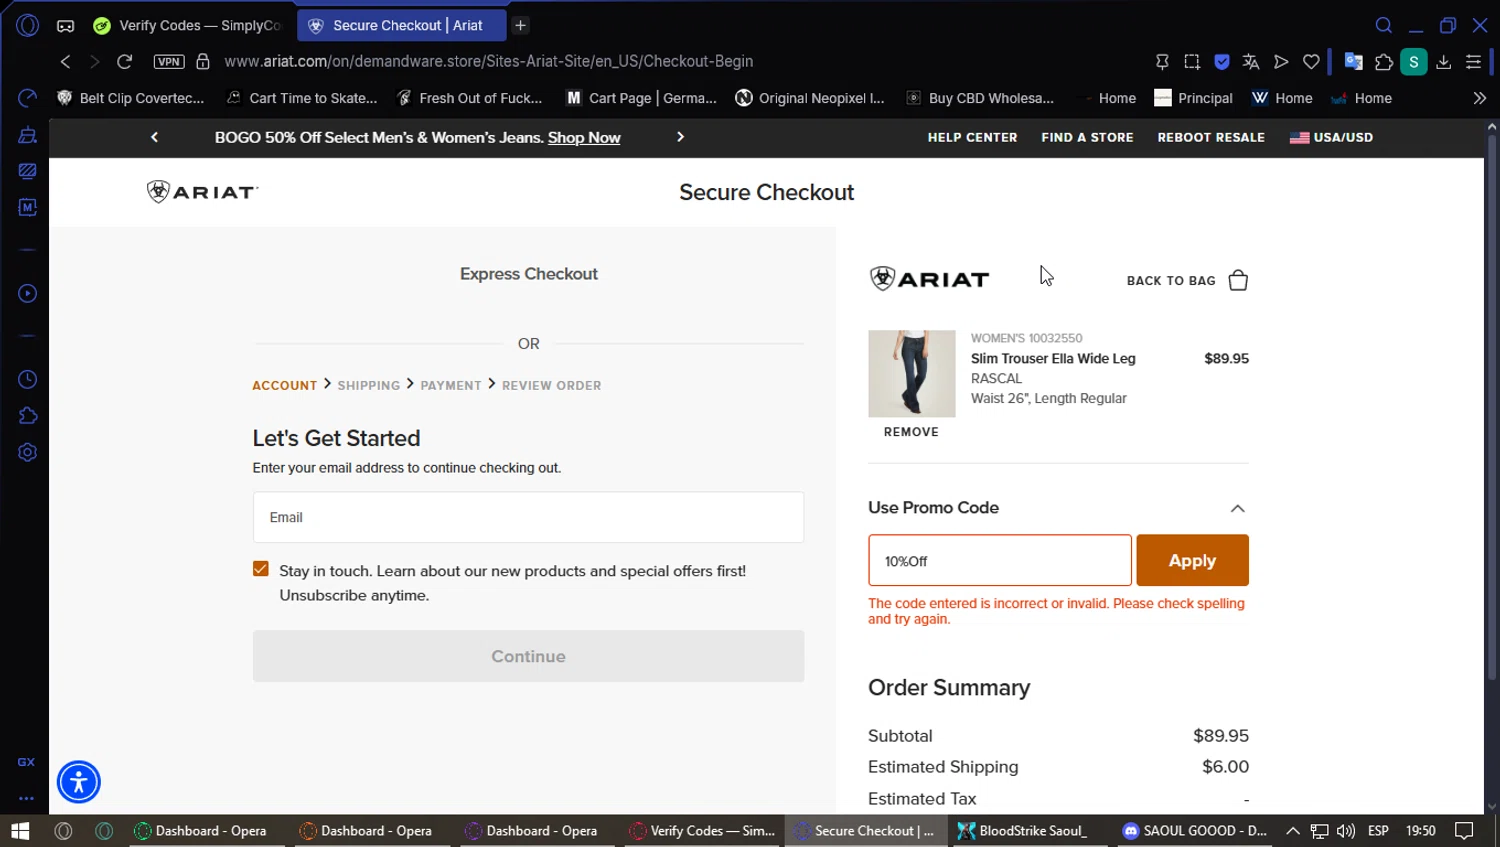The width and height of the screenshot is (1500, 847).
Task: Open the Windows Start menu
Action: click(20, 831)
